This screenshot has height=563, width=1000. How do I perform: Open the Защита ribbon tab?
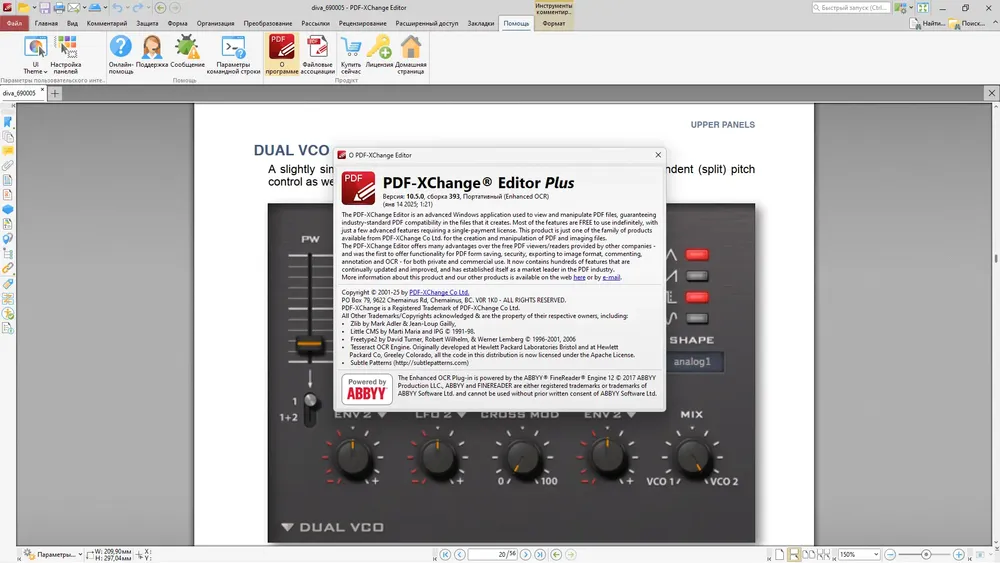tap(147, 23)
